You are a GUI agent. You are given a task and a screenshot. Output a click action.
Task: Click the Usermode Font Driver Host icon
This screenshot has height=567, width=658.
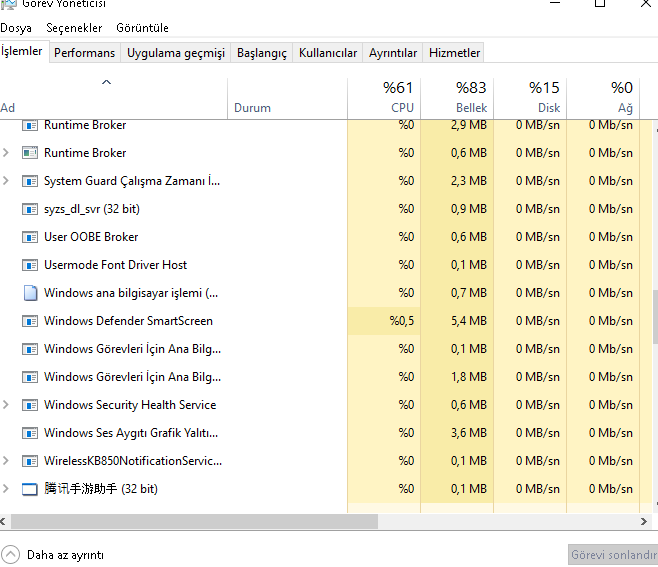coord(30,265)
